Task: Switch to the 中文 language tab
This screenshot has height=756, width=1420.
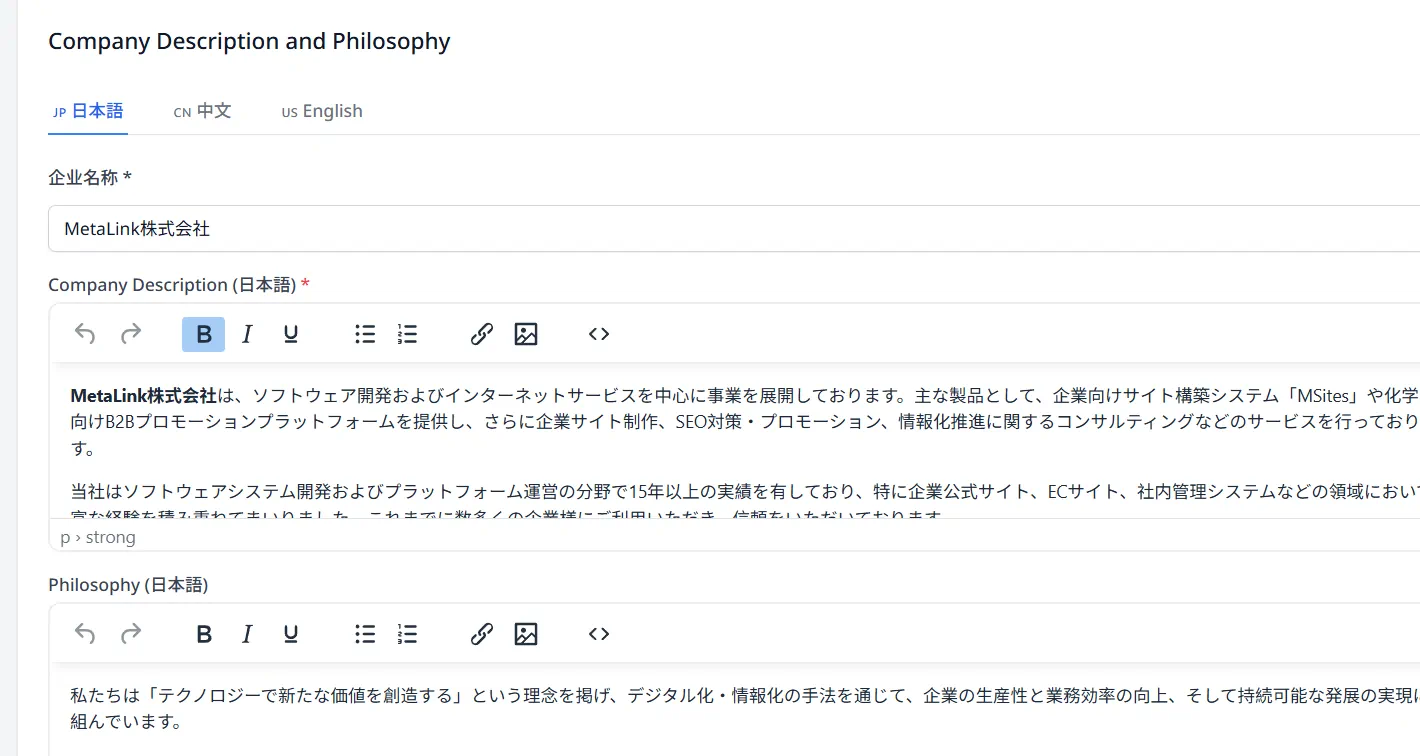Action: pyautogui.click(x=203, y=111)
